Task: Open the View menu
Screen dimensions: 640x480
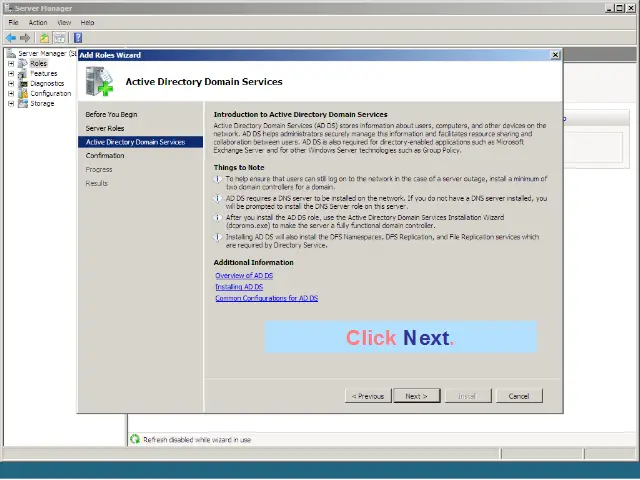Action: click(64, 22)
